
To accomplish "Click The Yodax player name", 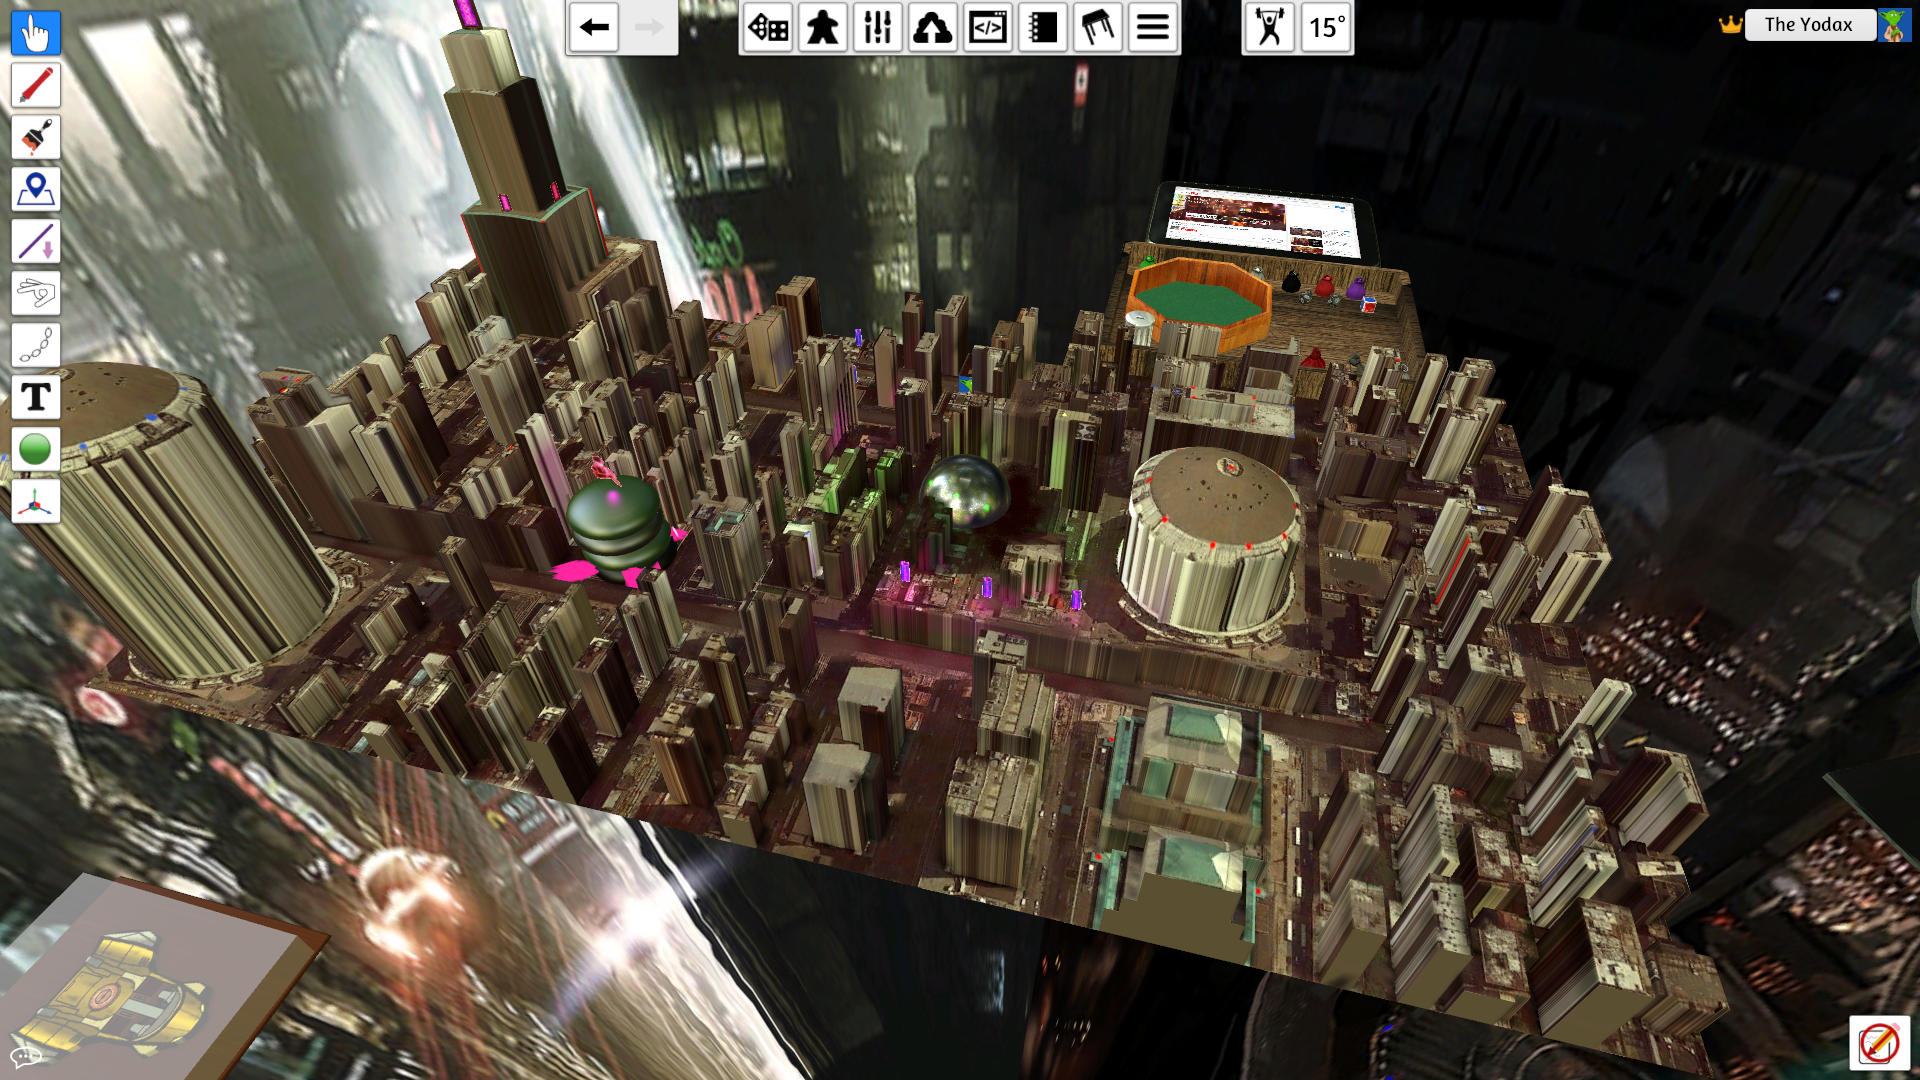I will click(x=1809, y=25).
